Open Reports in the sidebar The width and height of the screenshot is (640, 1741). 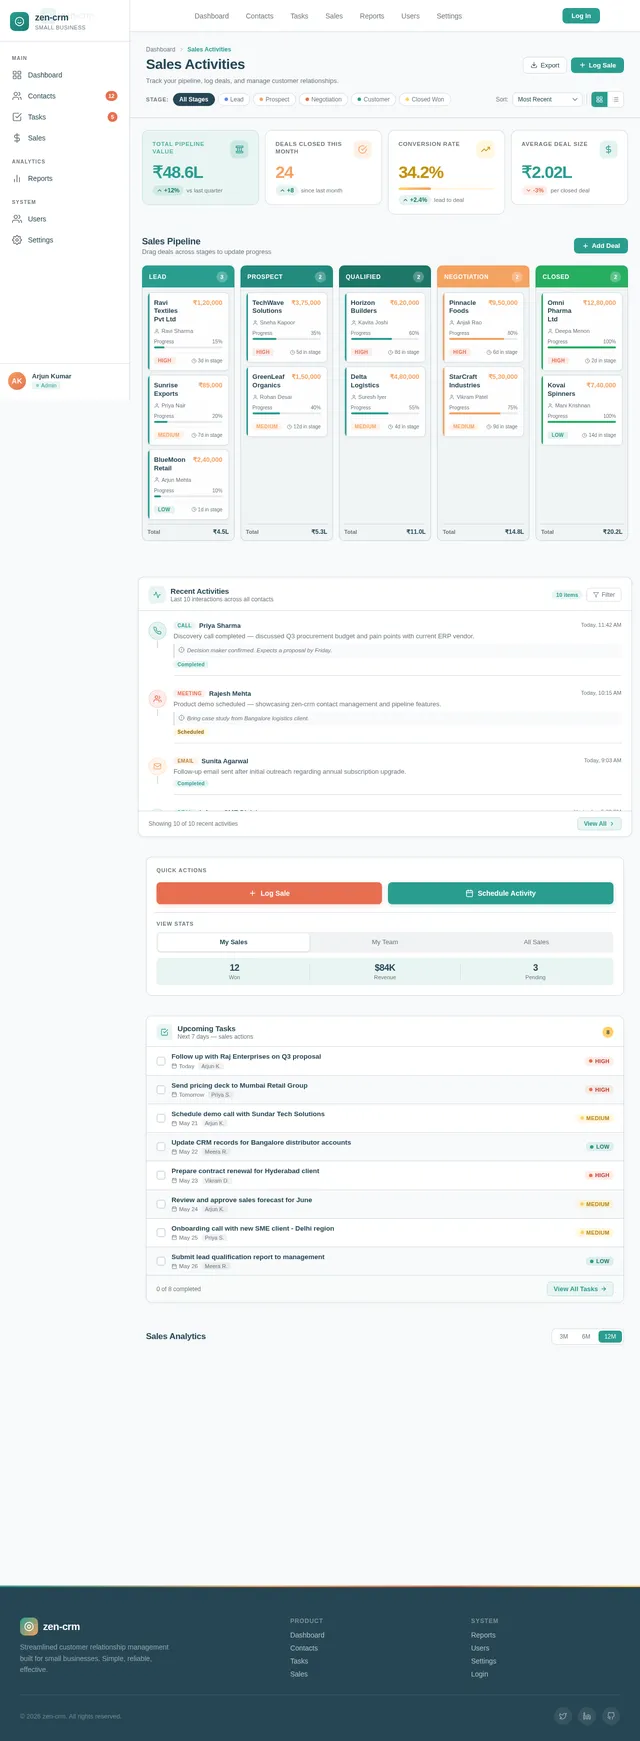tap(65, 178)
